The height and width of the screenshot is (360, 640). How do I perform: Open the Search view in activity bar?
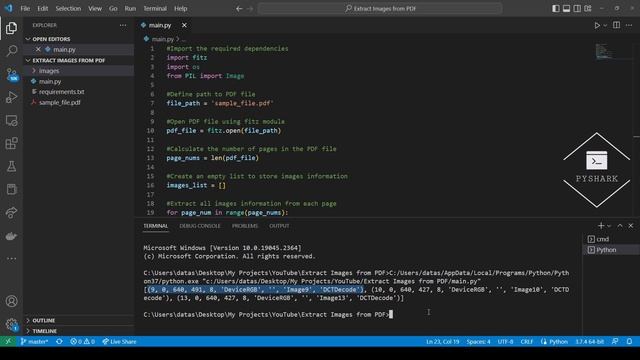tap(11, 51)
